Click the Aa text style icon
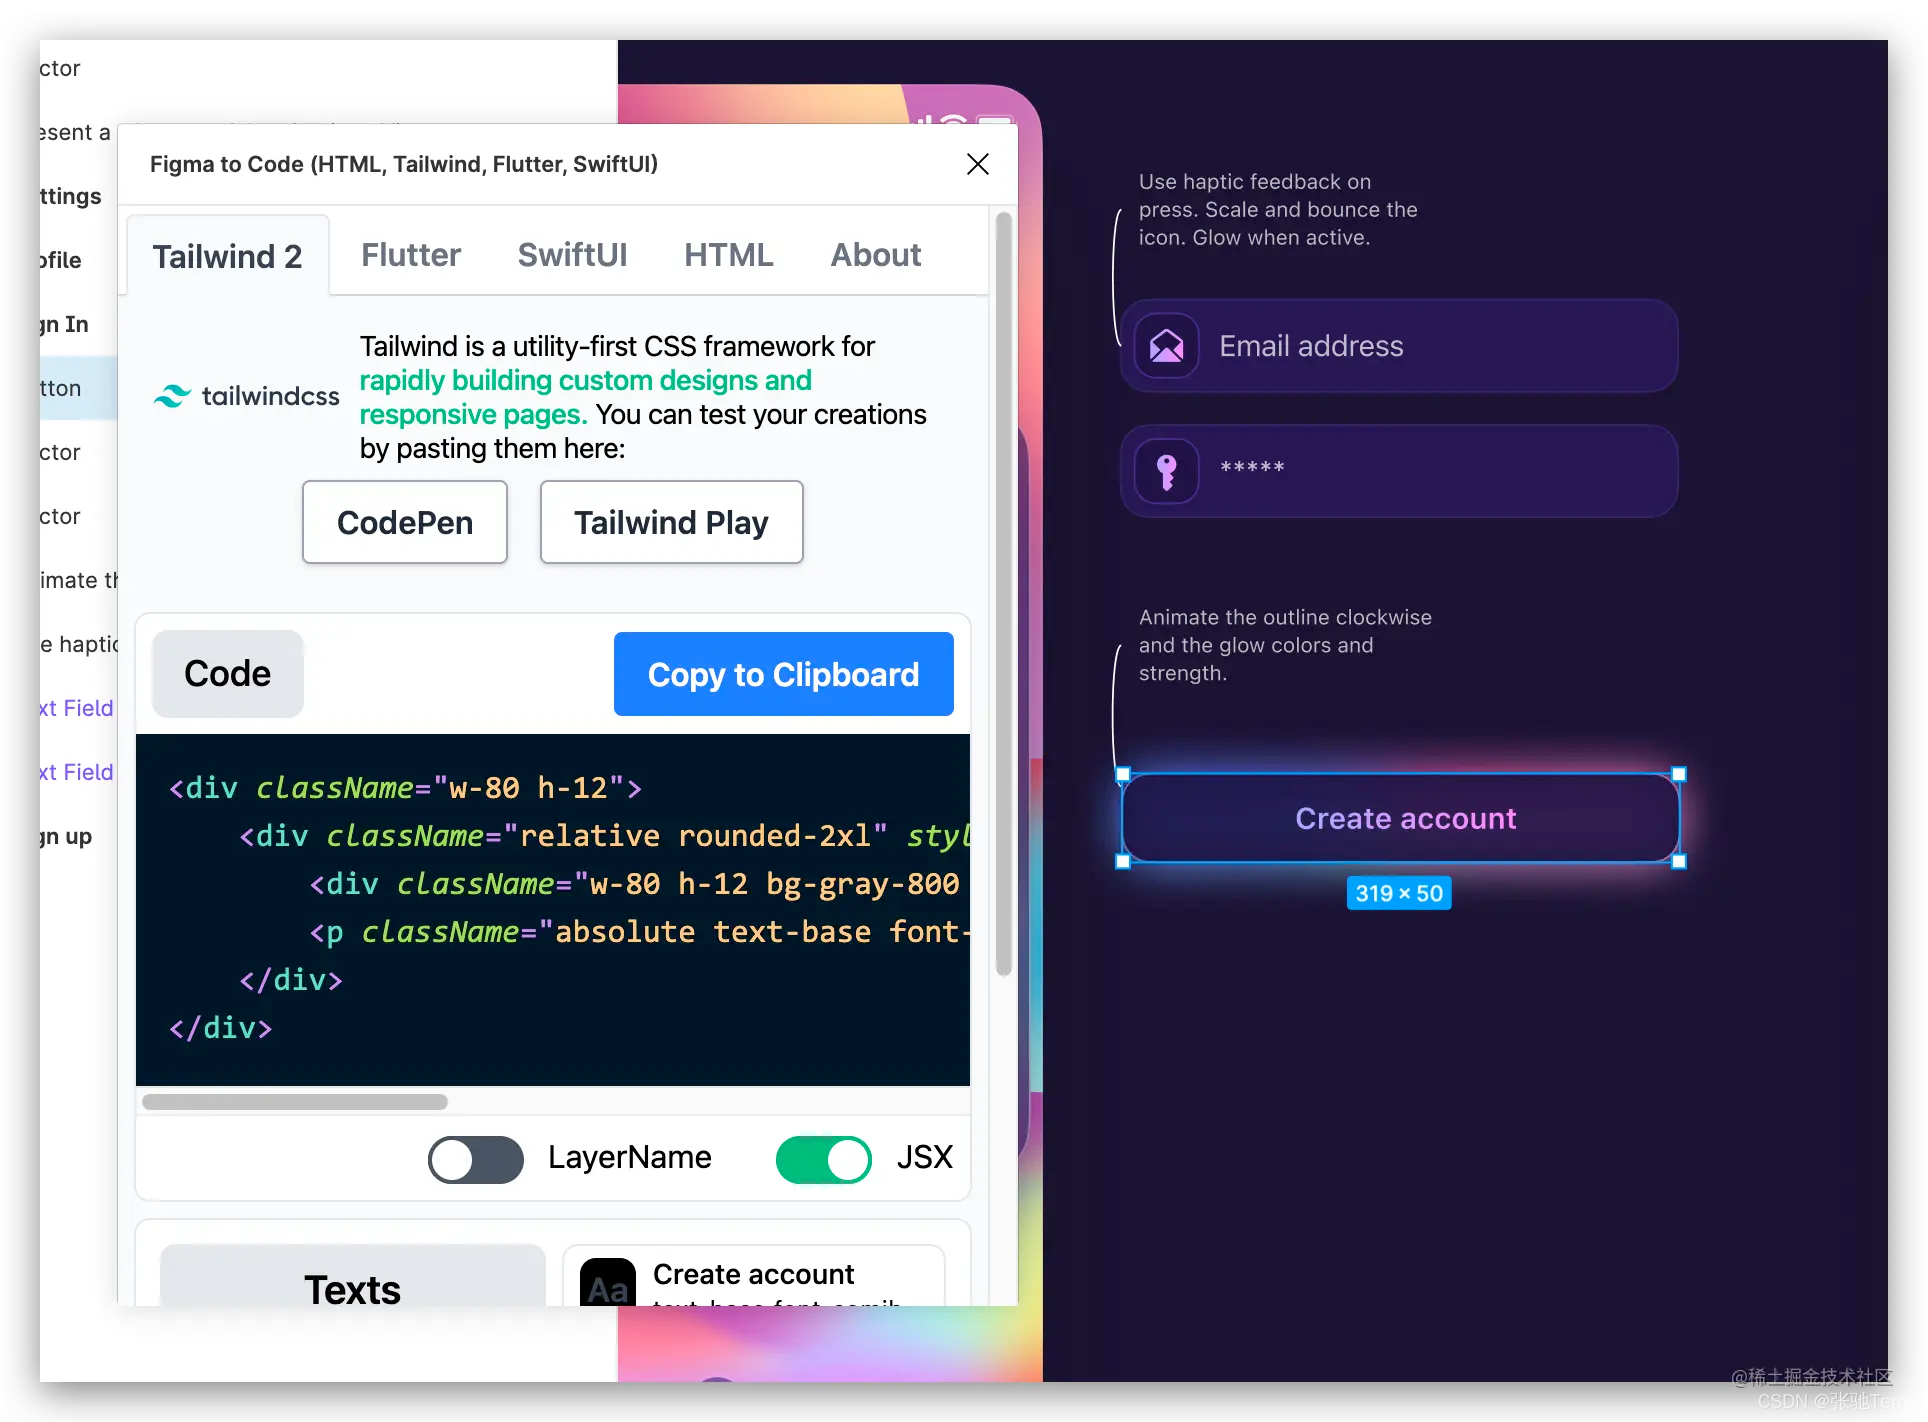 tap(607, 1287)
